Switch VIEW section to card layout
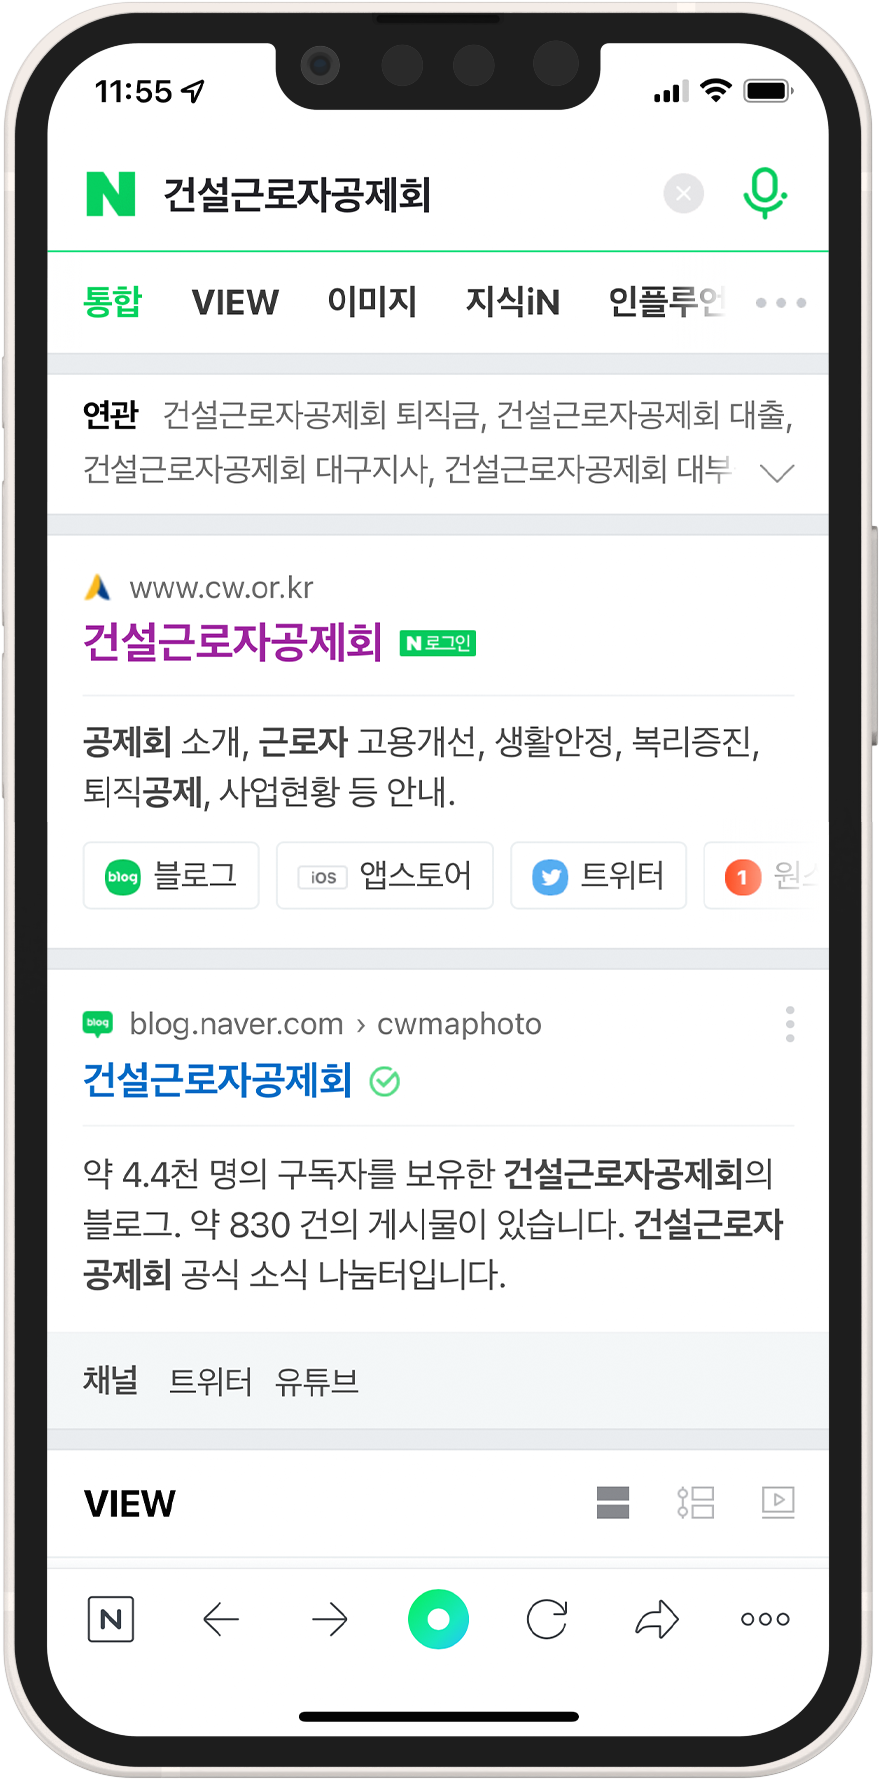 613,1502
